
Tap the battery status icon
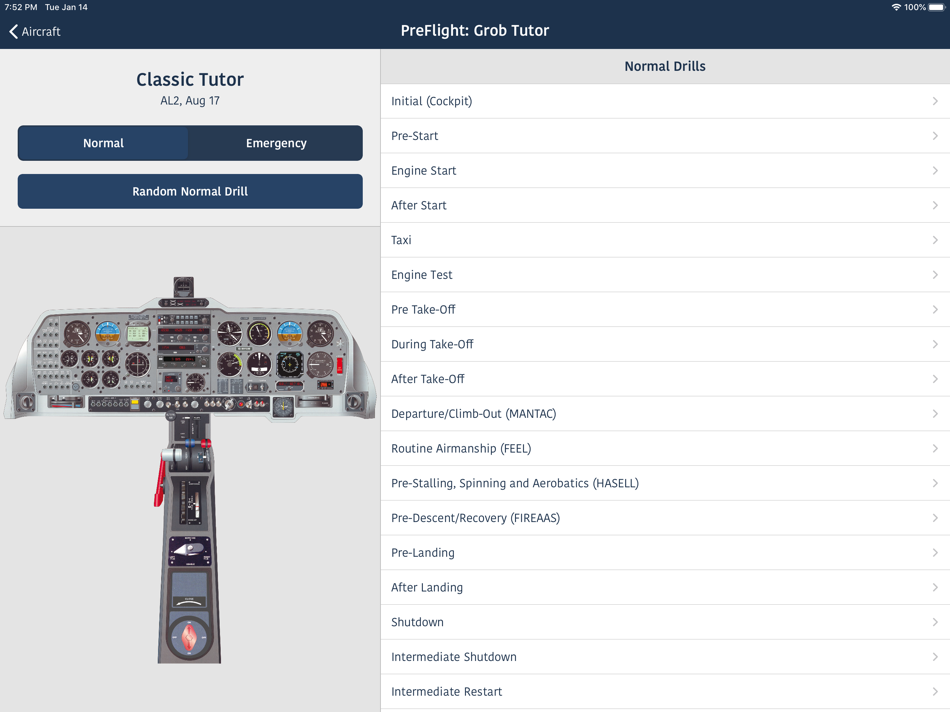click(x=936, y=7)
